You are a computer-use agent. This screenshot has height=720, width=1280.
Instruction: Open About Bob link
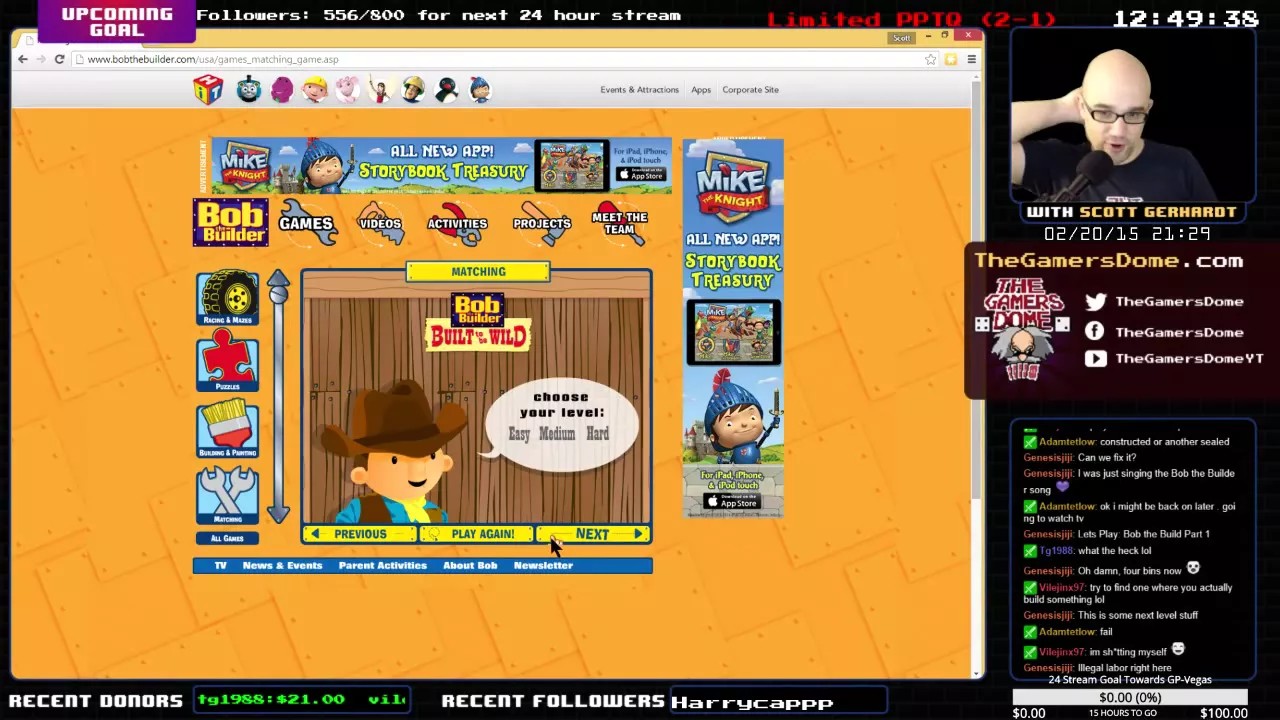pyautogui.click(x=470, y=565)
